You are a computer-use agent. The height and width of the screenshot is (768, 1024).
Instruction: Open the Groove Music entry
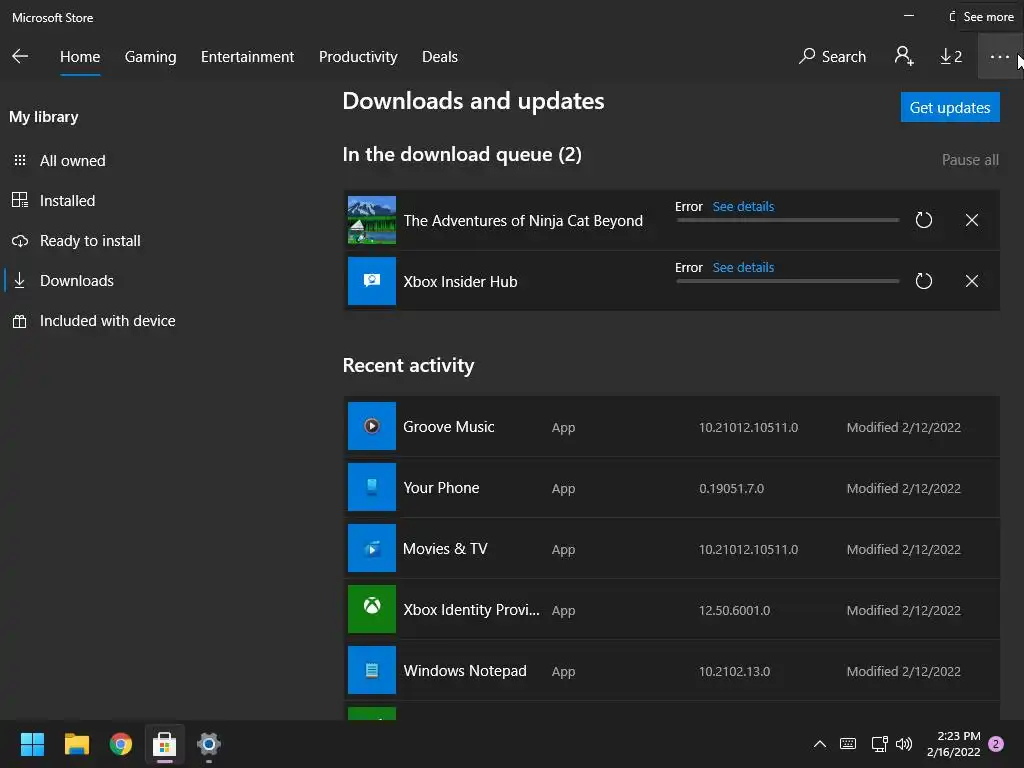point(671,426)
